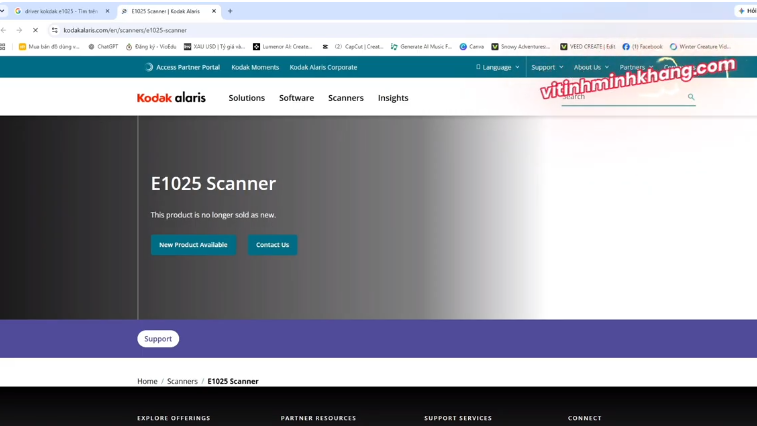This screenshot has width=757, height=426.
Task: Click EXPLORE OFFERINGS footer heading
Action: point(174,418)
